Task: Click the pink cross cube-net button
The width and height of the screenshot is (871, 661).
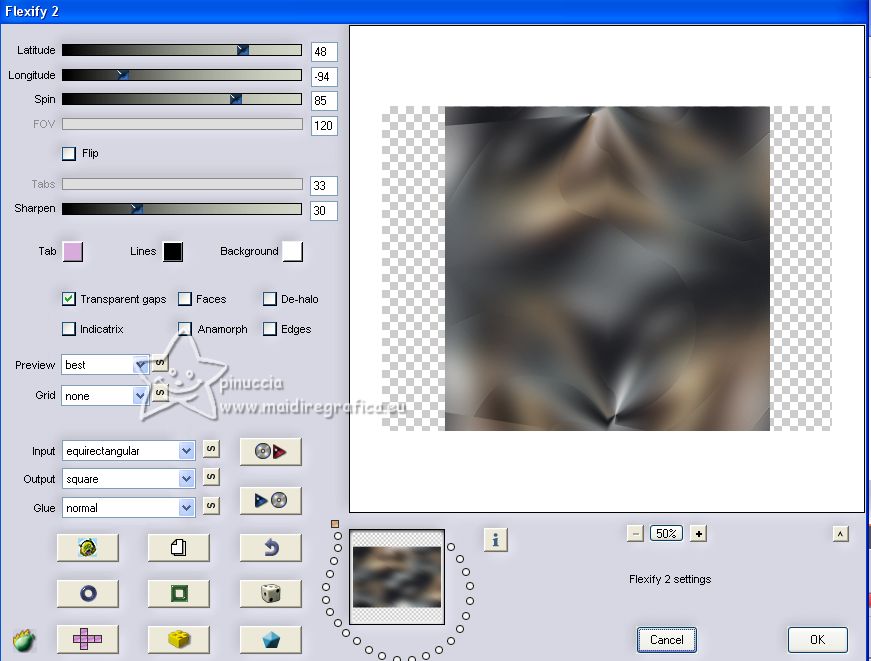Action: point(88,639)
